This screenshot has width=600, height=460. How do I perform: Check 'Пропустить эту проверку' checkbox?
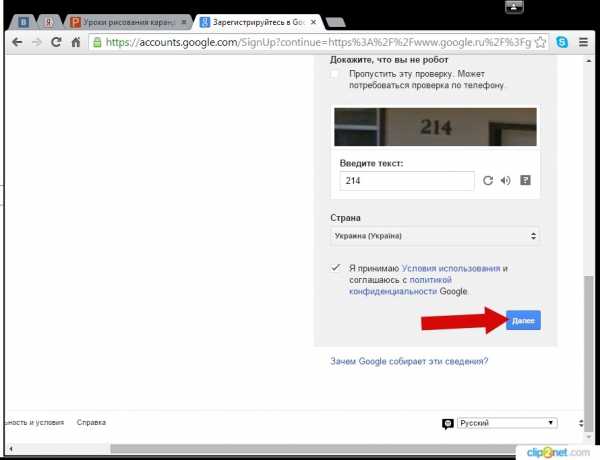coord(335,75)
